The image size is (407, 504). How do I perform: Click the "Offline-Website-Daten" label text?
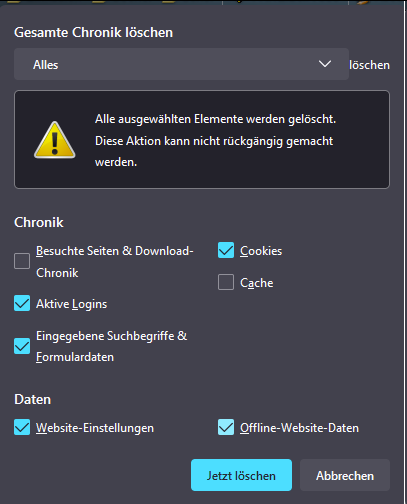299,428
